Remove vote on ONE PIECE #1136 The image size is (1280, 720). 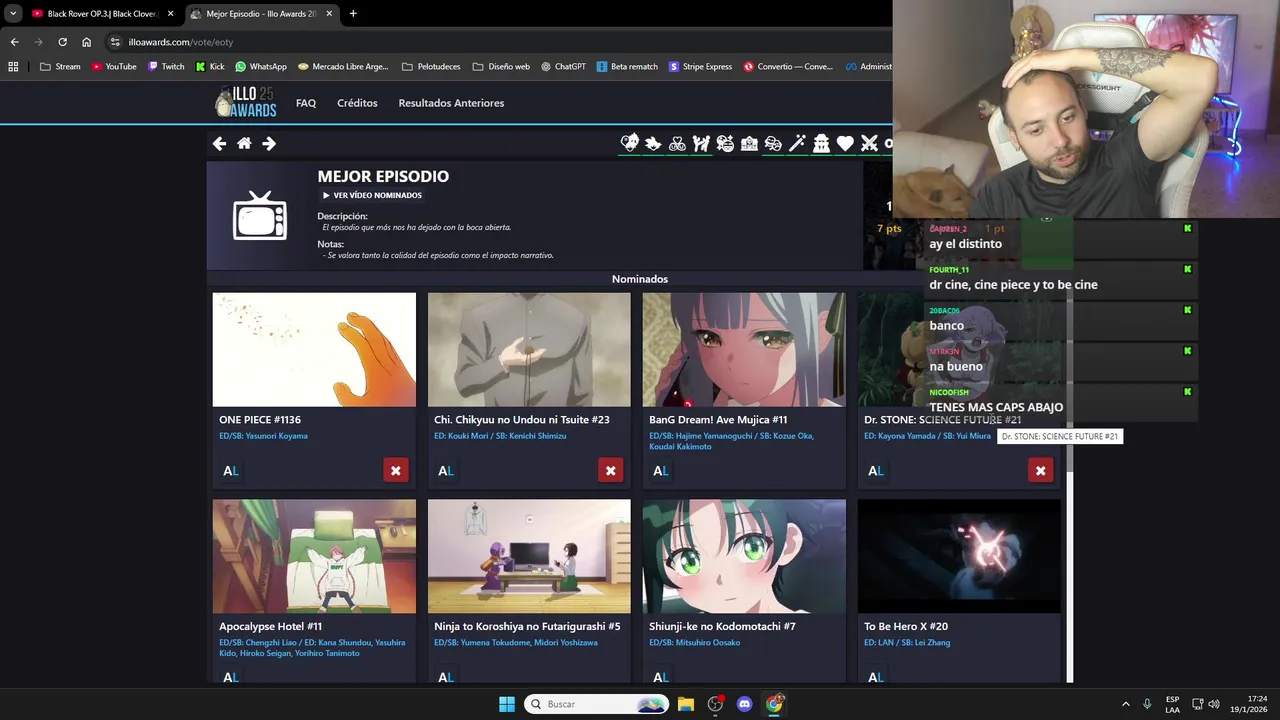396,470
